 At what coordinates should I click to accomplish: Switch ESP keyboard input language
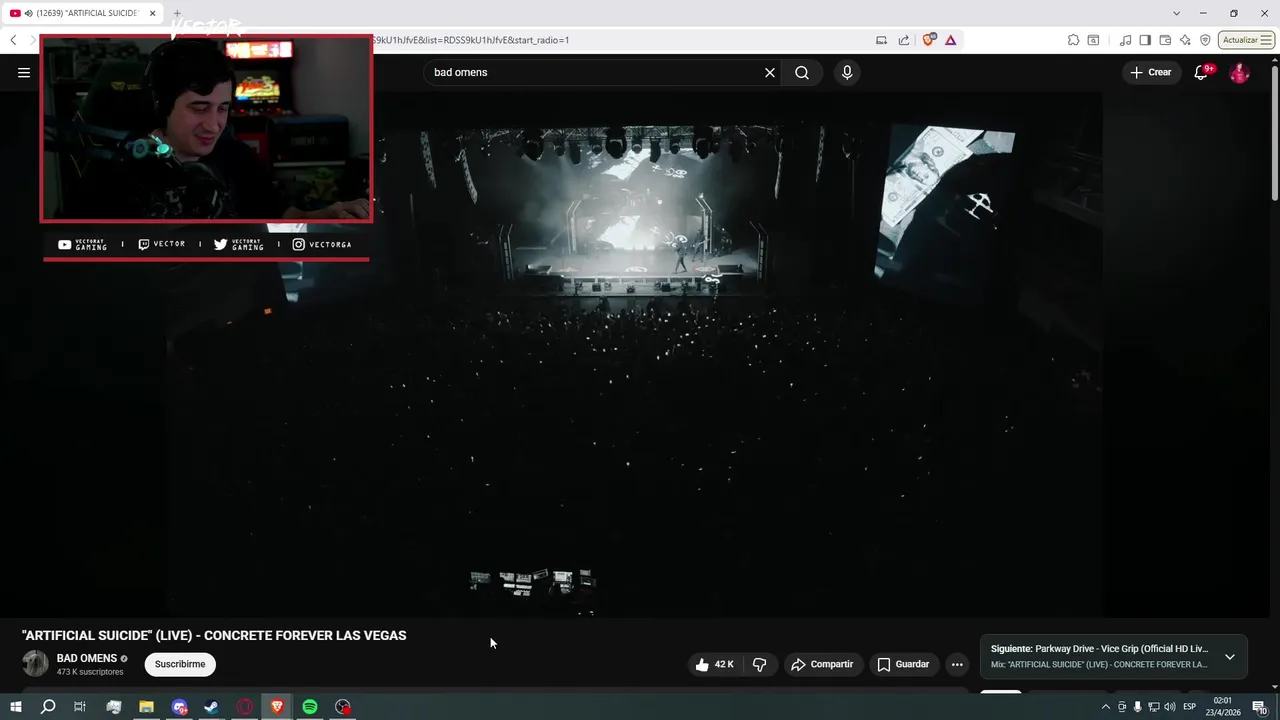[x=1190, y=707]
